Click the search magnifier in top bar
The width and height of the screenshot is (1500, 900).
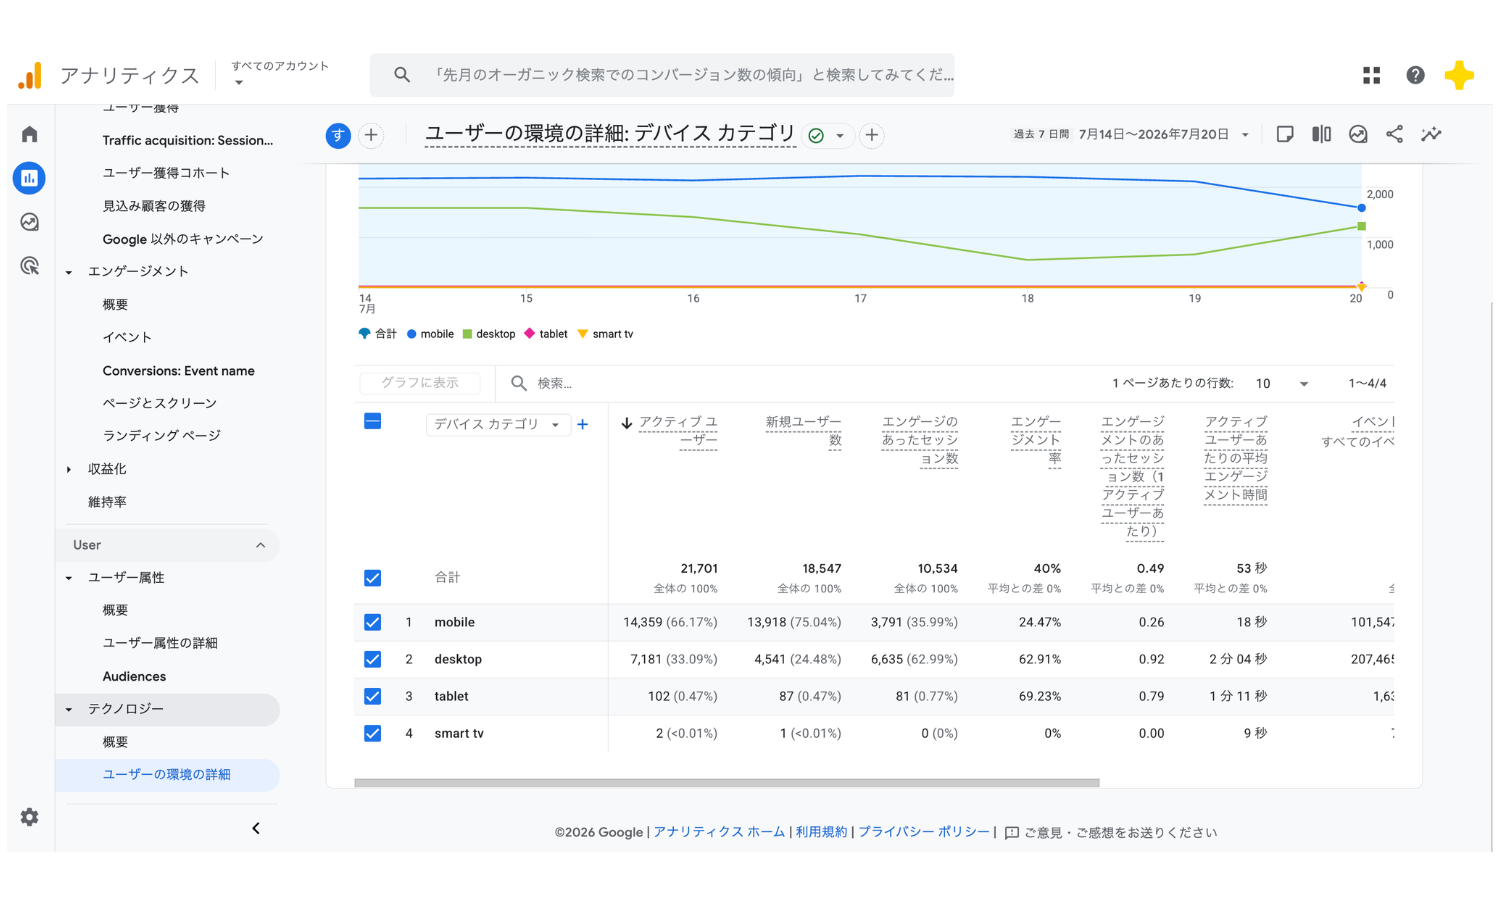tap(402, 75)
